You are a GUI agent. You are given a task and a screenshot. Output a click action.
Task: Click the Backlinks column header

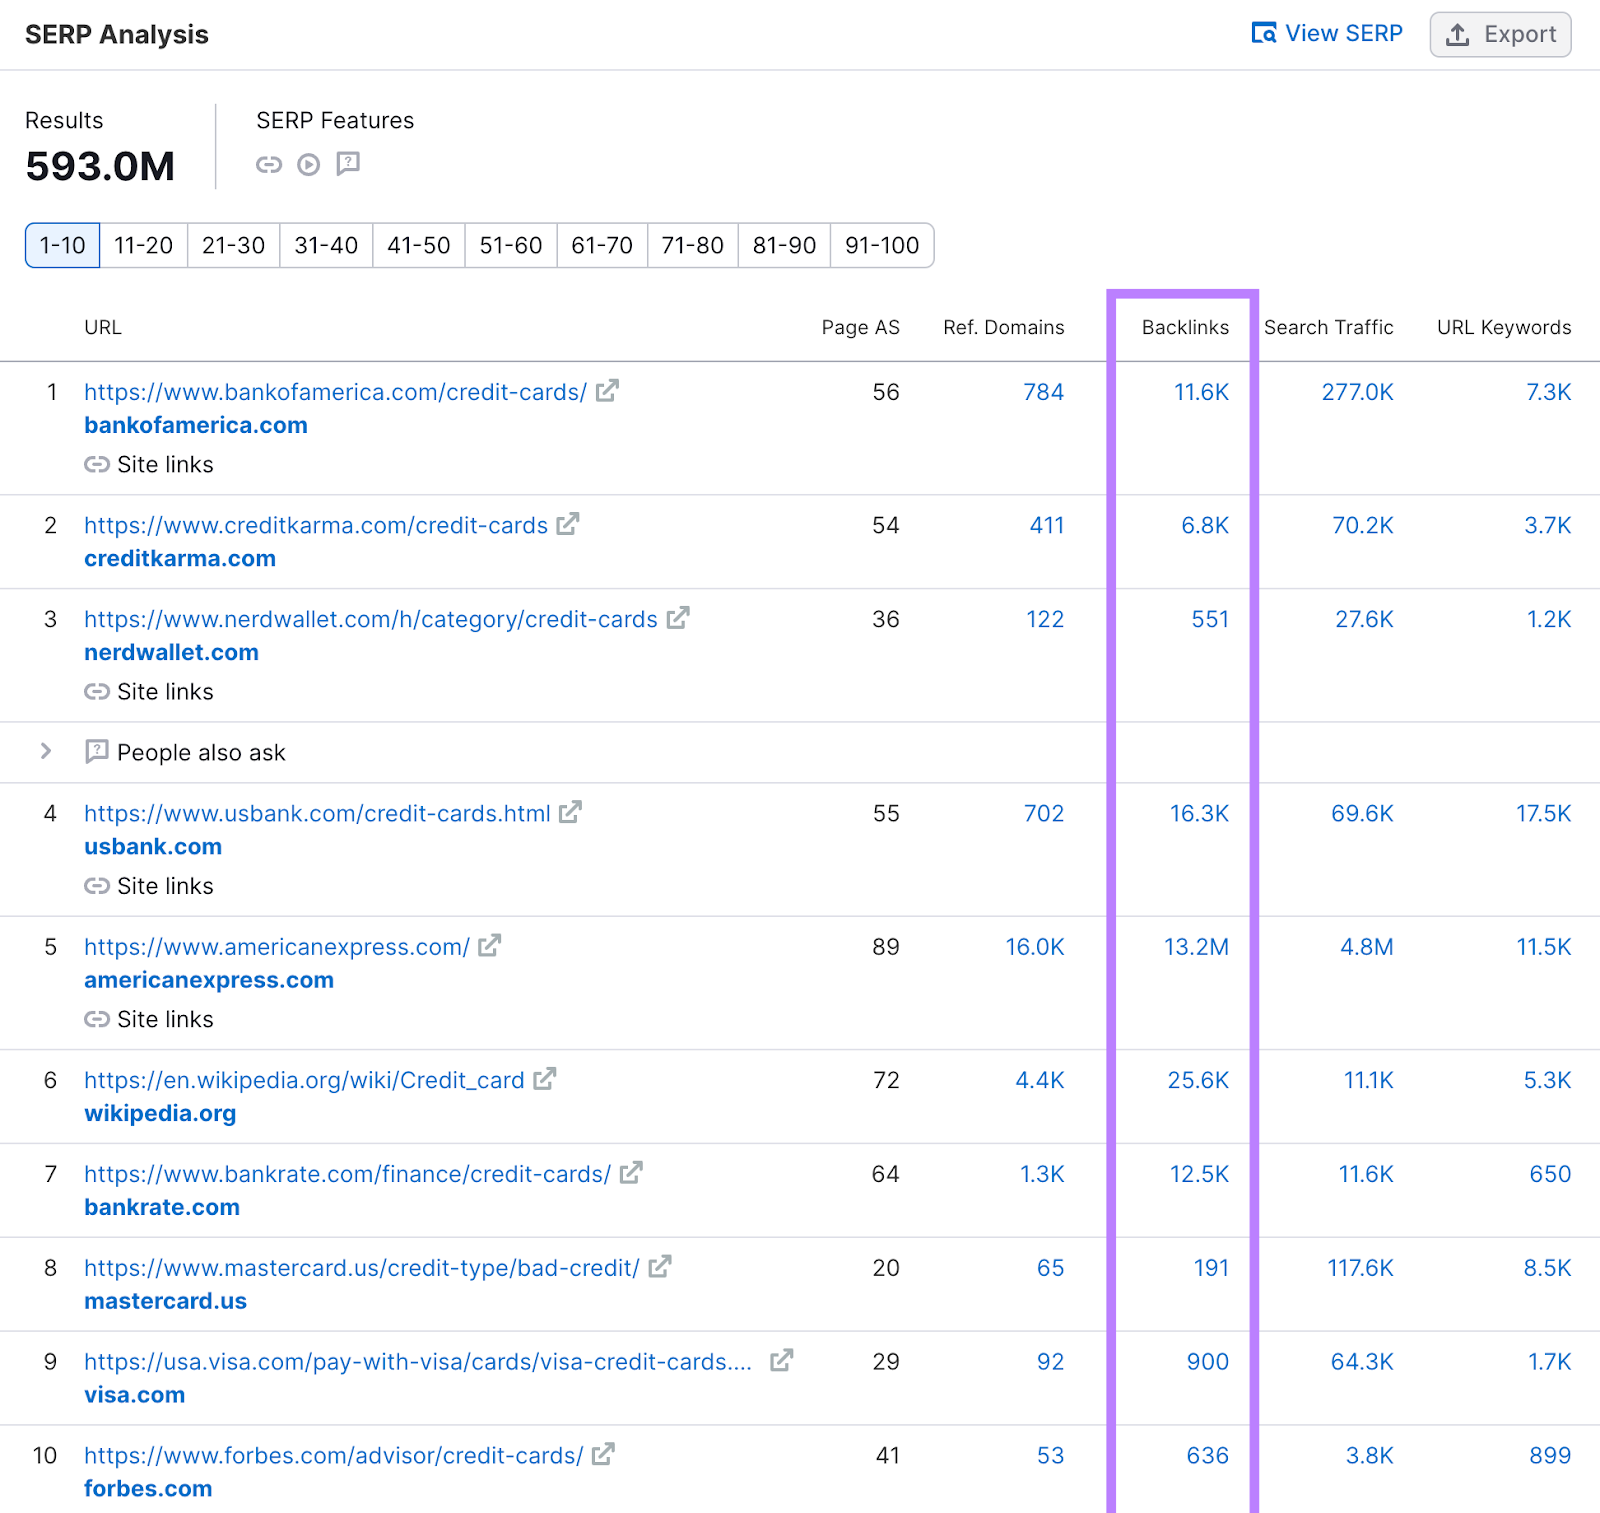pyautogui.click(x=1185, y=327)
